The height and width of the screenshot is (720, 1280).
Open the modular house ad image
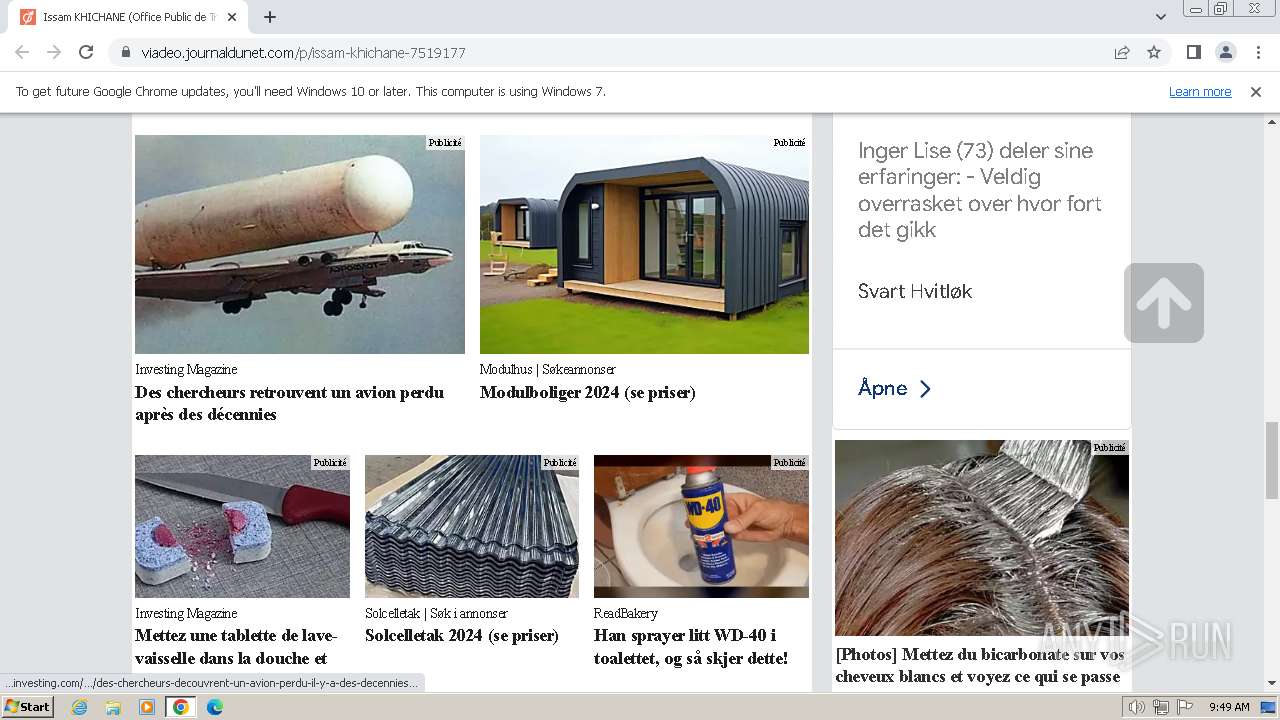tap(644, 244)
